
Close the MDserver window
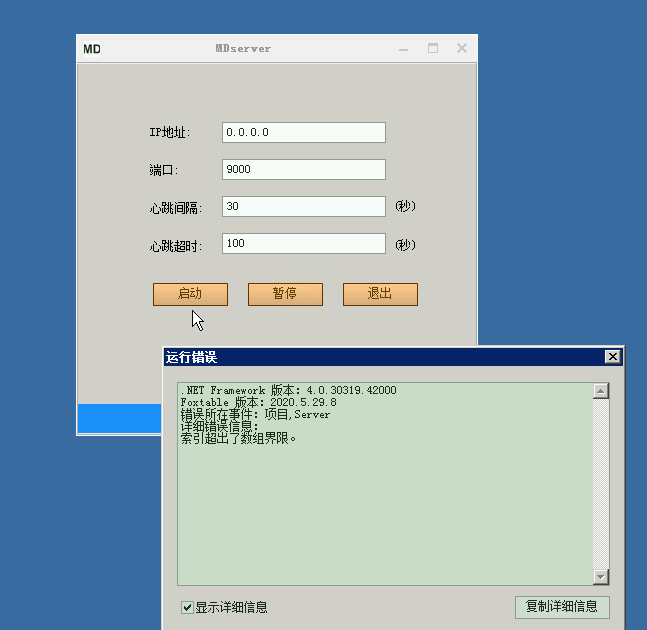(462, 49)
